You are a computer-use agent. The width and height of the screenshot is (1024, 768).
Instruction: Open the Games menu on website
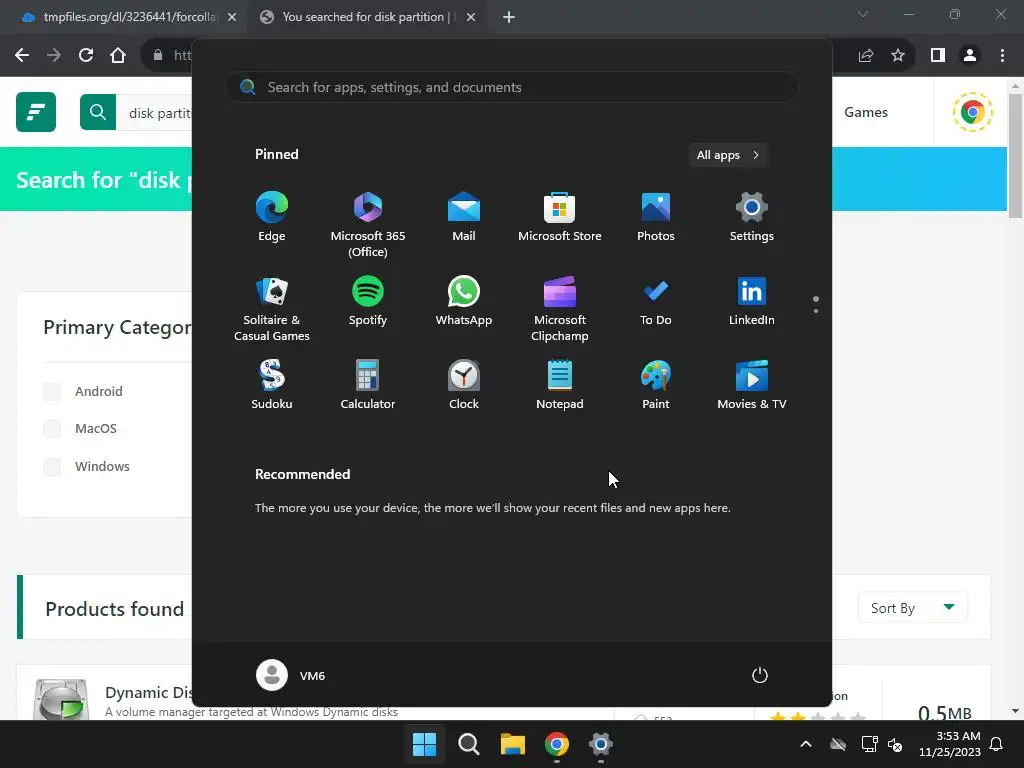(x=866, y=112)
